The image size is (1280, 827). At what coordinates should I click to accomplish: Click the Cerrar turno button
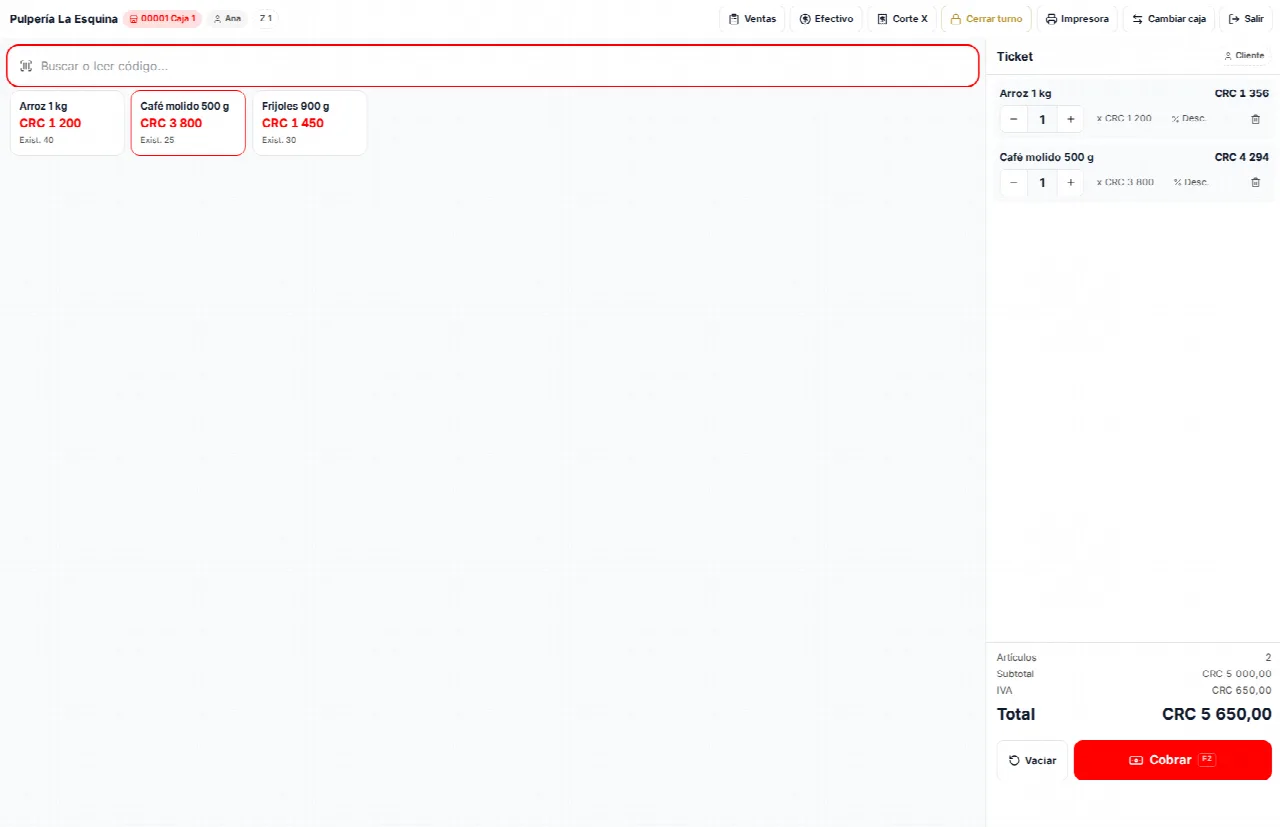pos(986,19)
